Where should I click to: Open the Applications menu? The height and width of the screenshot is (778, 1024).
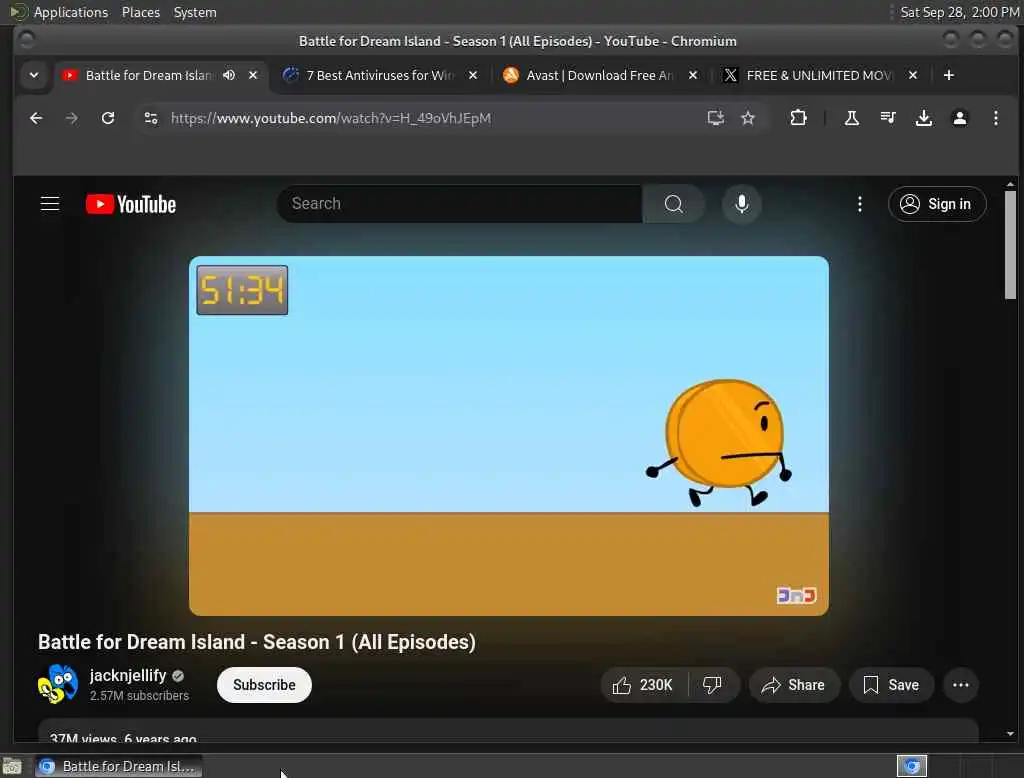coord(71,12)
